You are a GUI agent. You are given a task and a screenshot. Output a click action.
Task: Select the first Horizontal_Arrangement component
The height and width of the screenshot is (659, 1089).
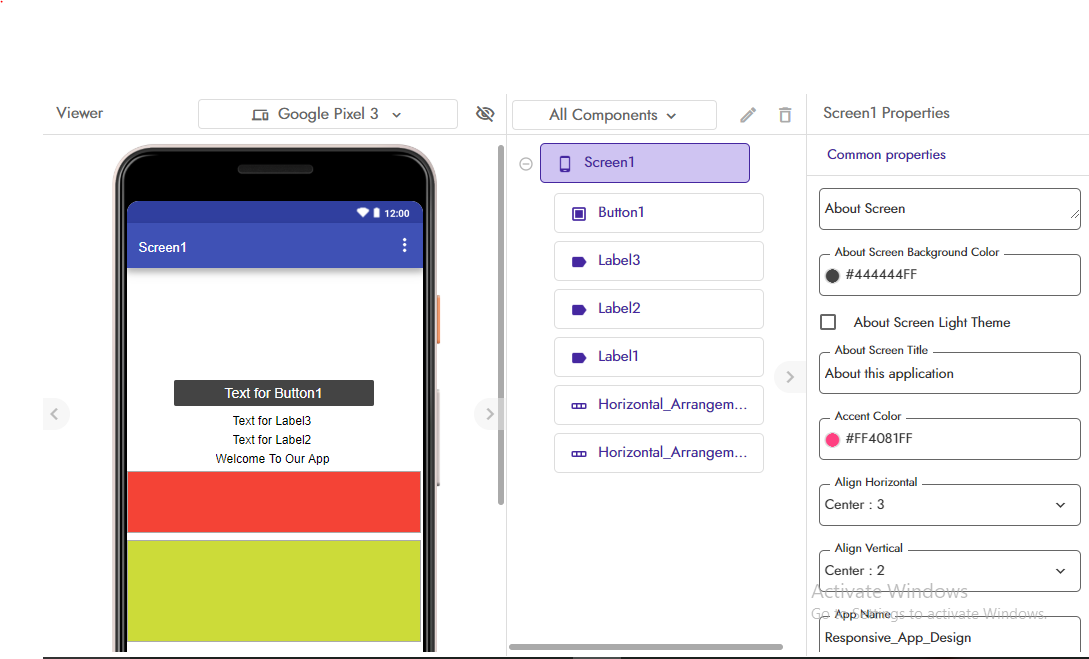pos(658,405)
